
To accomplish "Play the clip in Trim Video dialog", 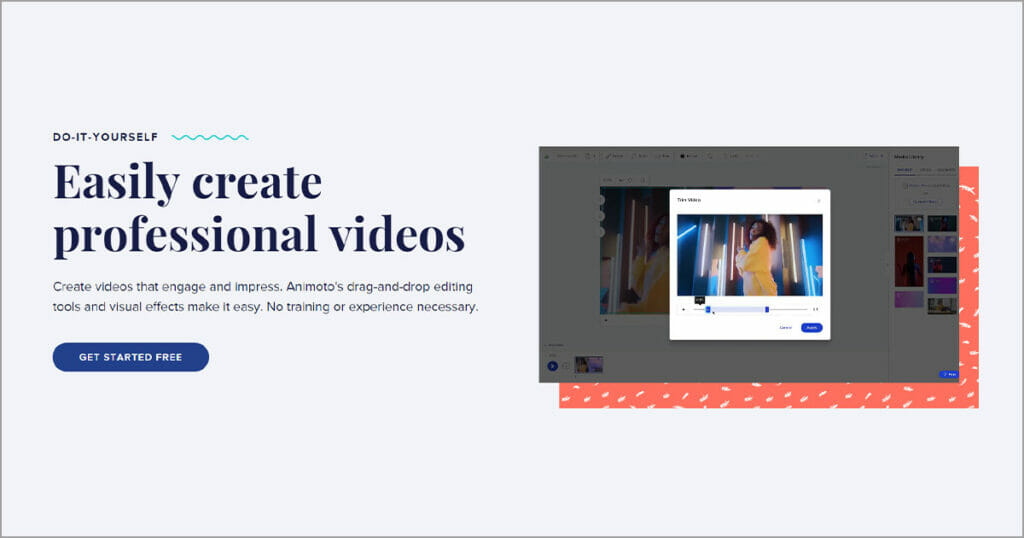I will tap(684, 309).
